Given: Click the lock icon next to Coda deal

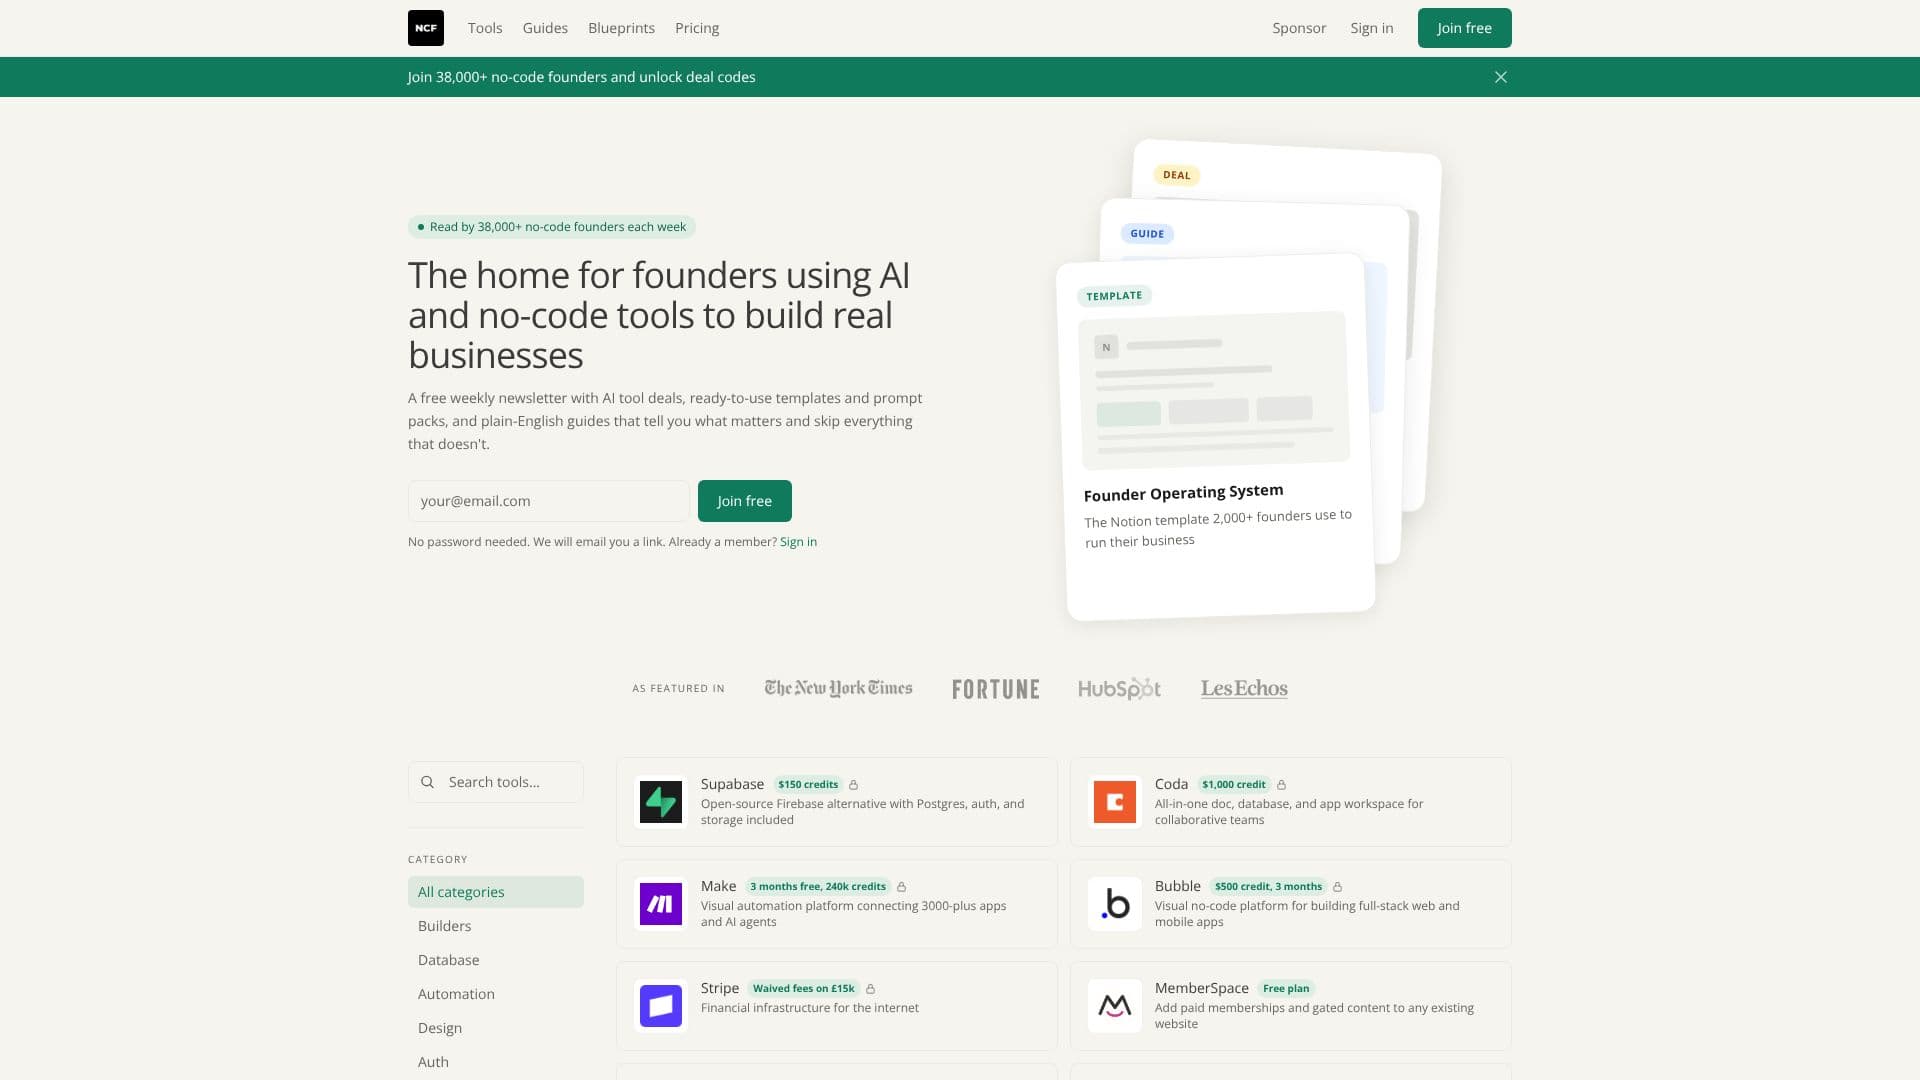Looking at the screenshot, I should pyautogui.click(x=1282, y=785).
